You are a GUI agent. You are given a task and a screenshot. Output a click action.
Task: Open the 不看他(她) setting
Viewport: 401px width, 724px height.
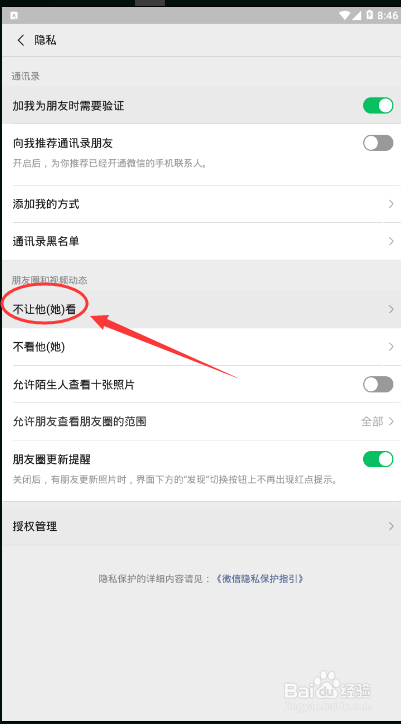(x=200, y=347)
